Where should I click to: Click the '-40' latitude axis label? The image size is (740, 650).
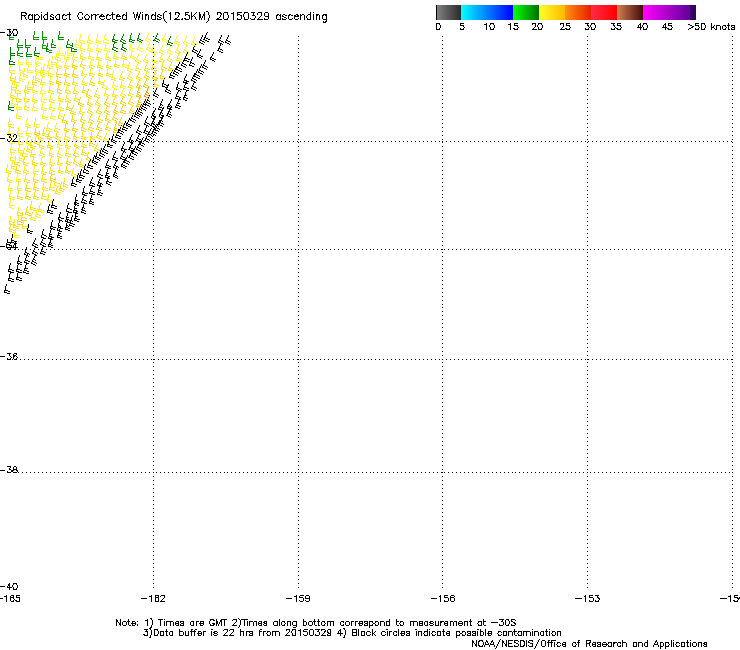click(x=9, y=586)
